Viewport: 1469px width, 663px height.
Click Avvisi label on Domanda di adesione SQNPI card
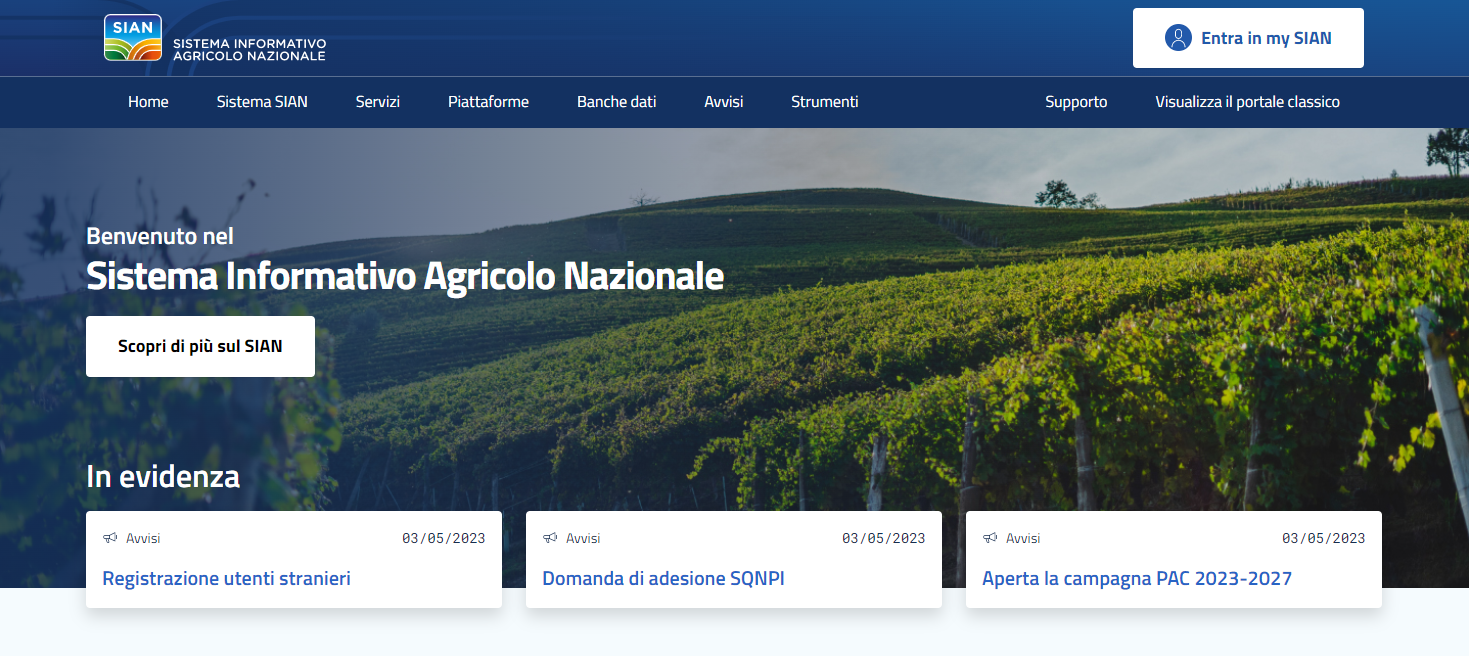point(583,538)
